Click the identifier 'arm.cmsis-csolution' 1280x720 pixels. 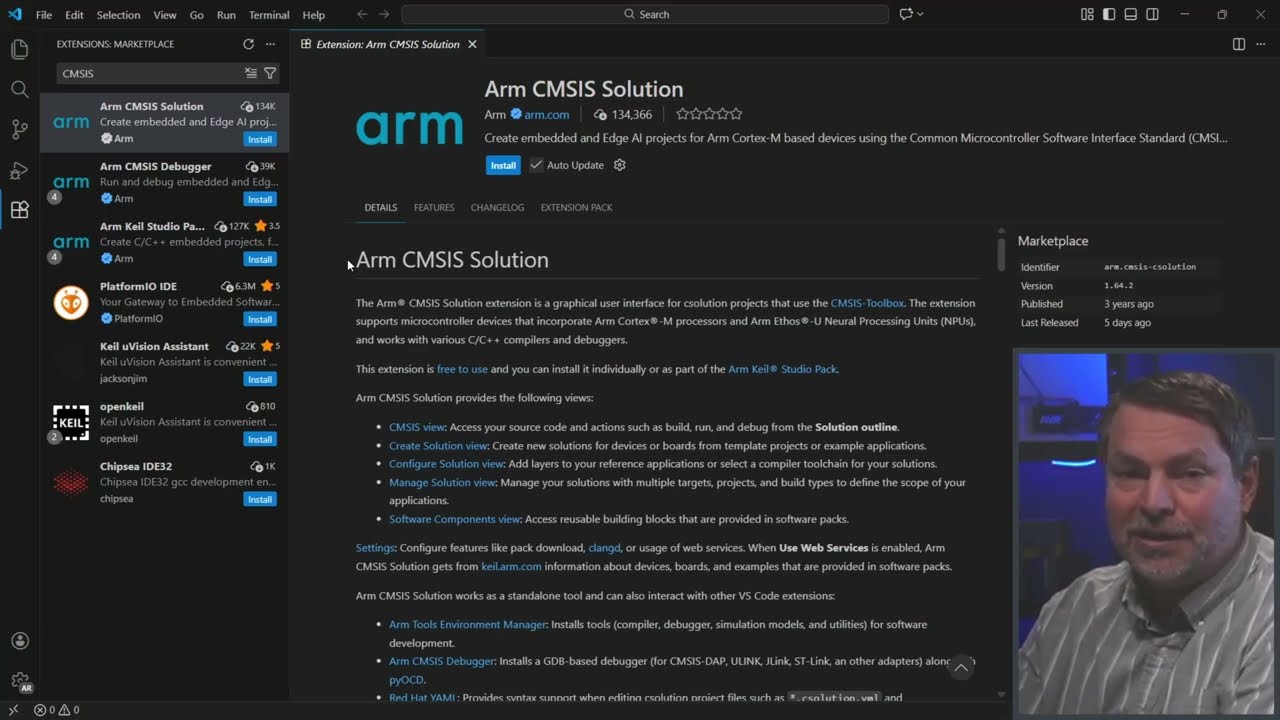point(1150,267)
